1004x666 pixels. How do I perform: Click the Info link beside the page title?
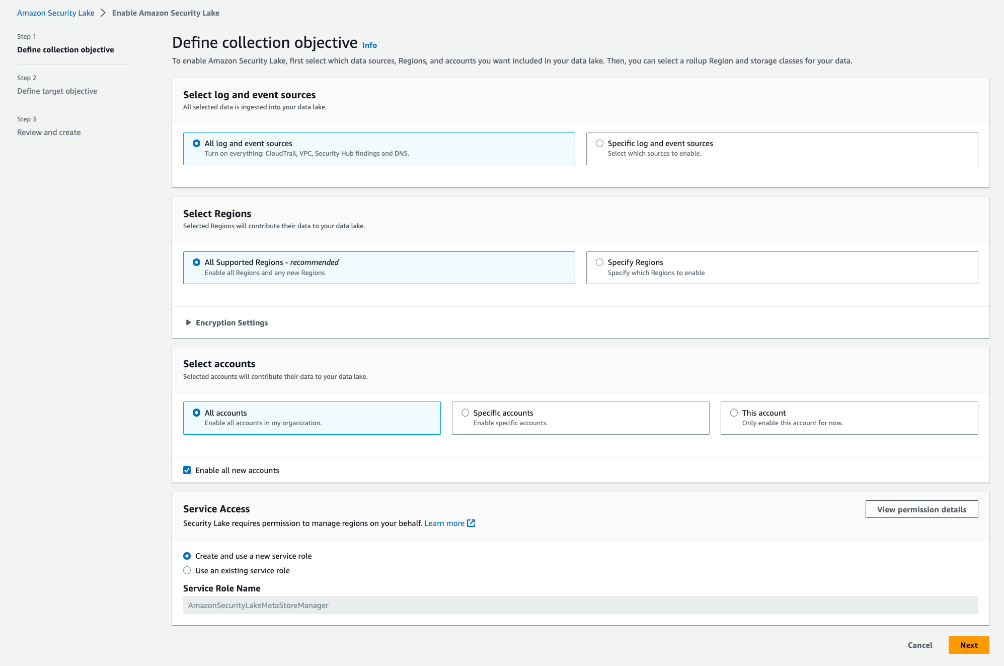(370, 45)
